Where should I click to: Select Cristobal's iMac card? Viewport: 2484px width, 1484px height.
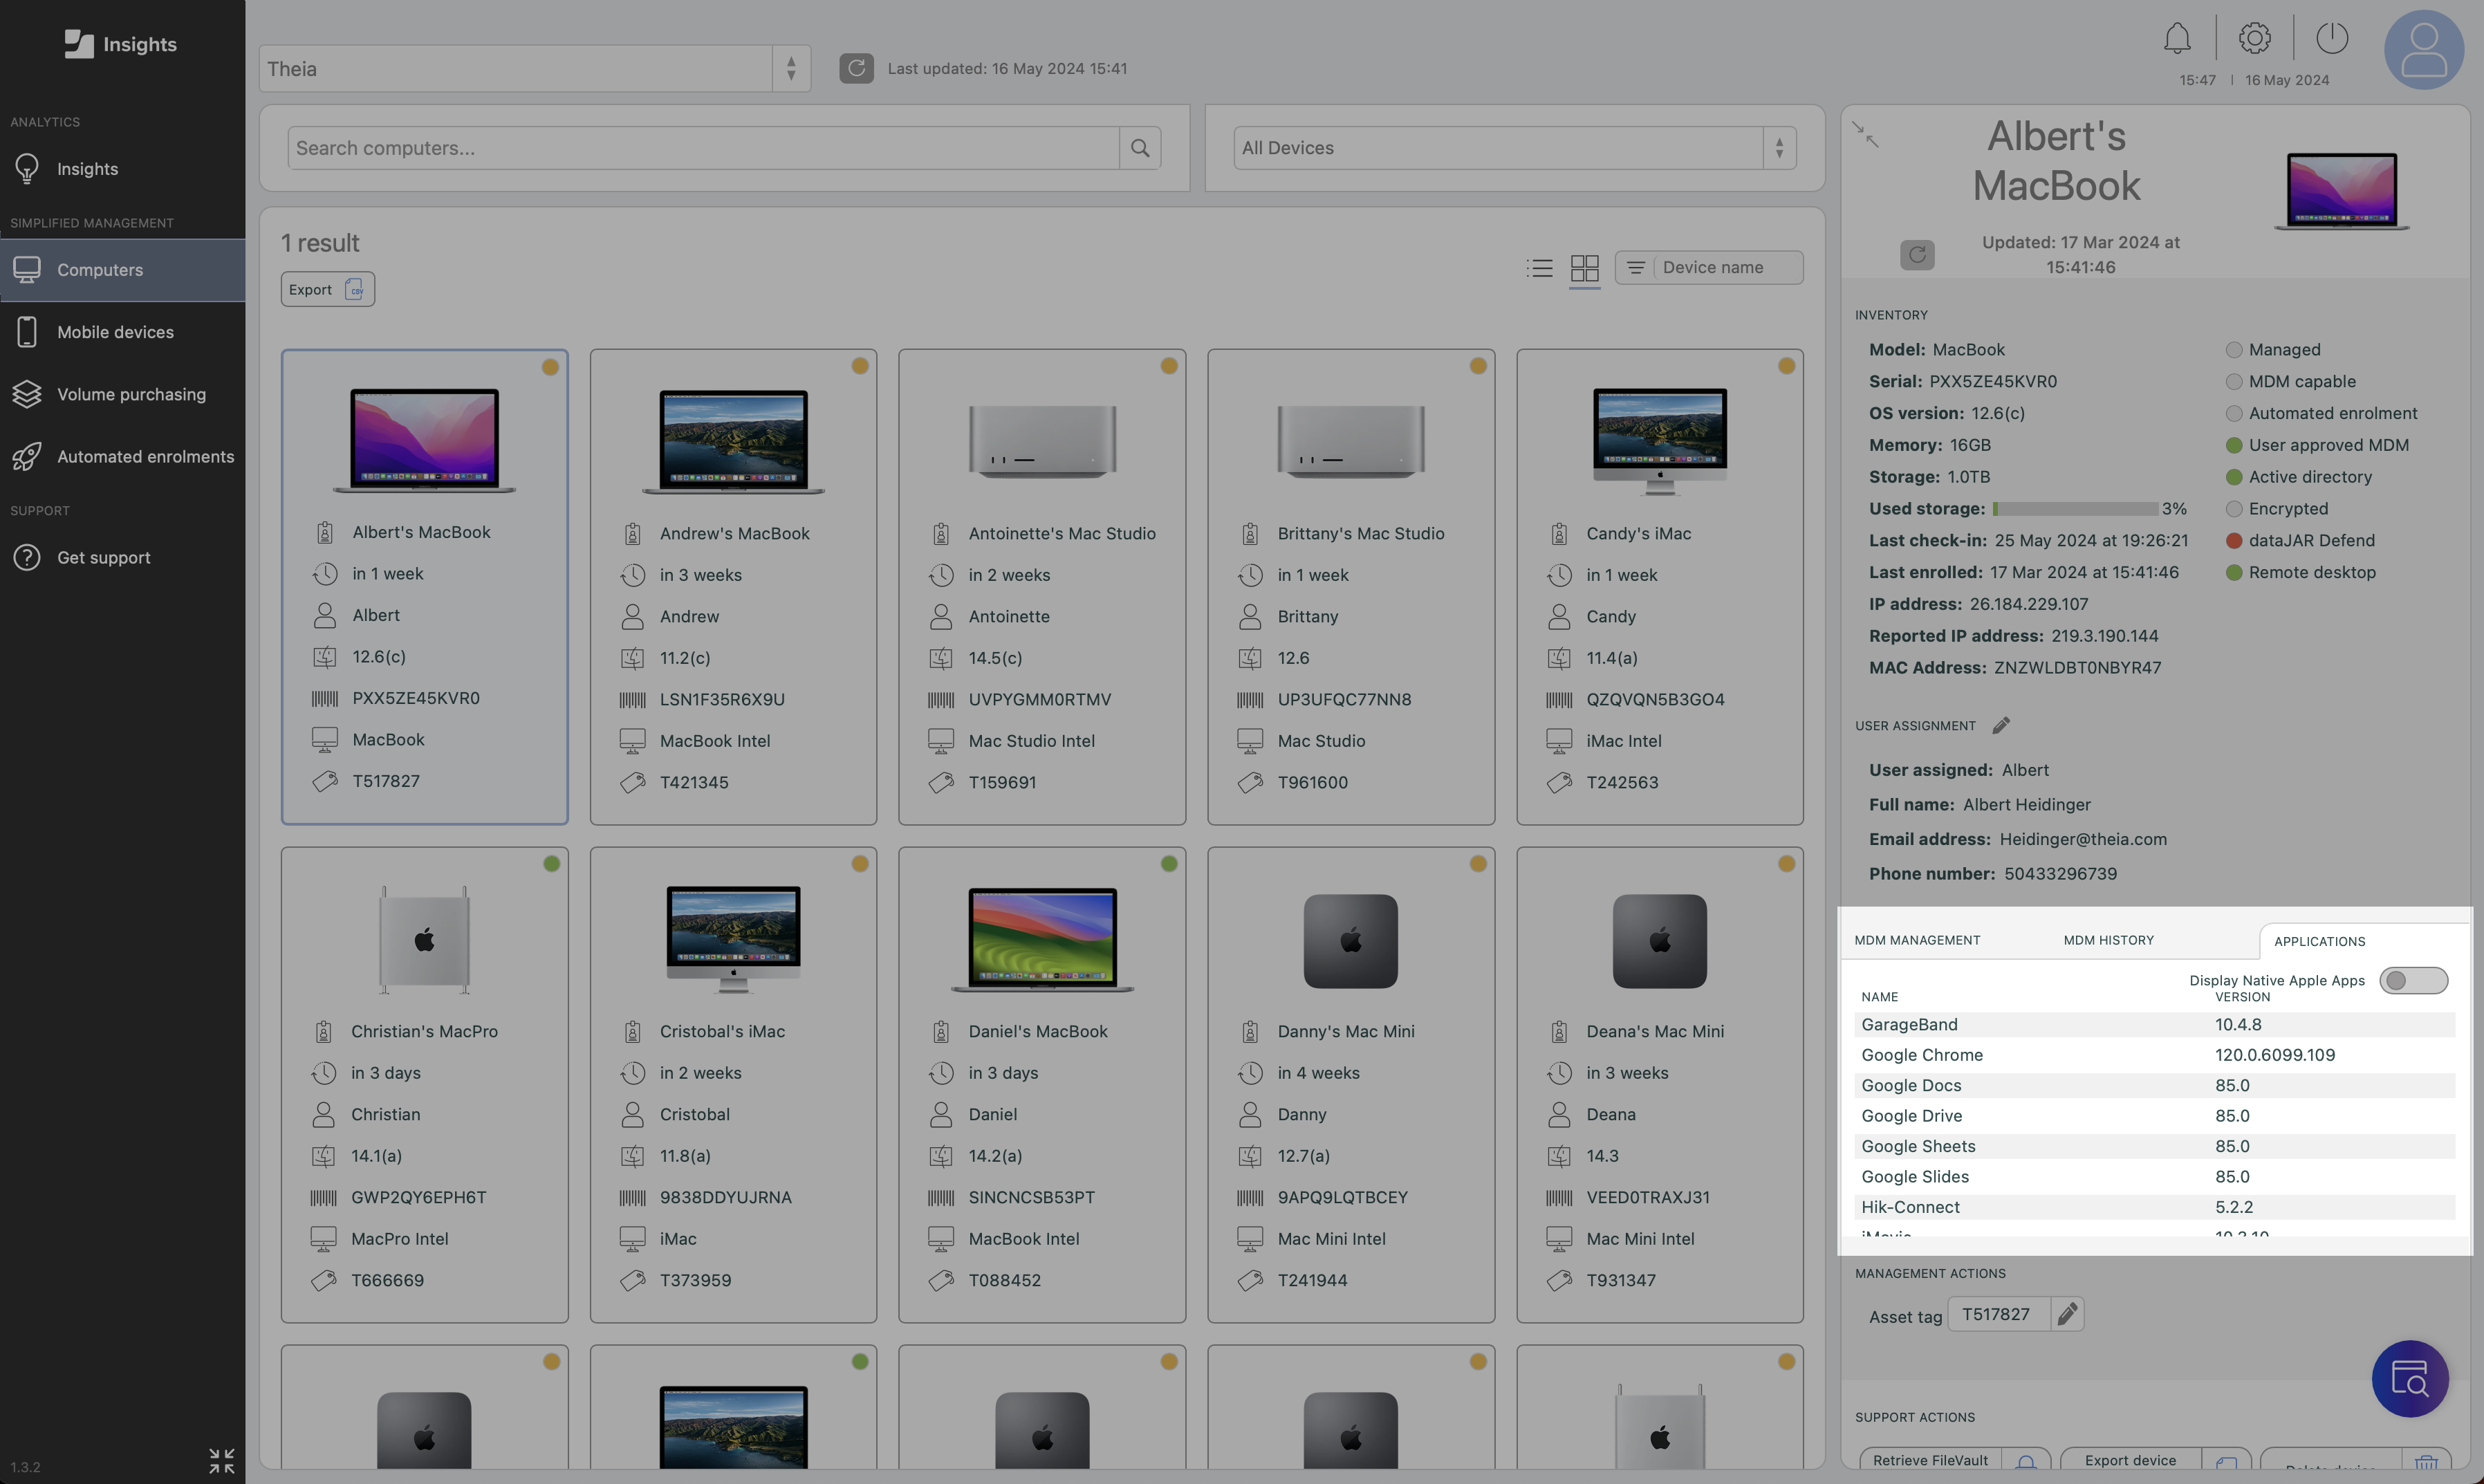coord(733,1085)
